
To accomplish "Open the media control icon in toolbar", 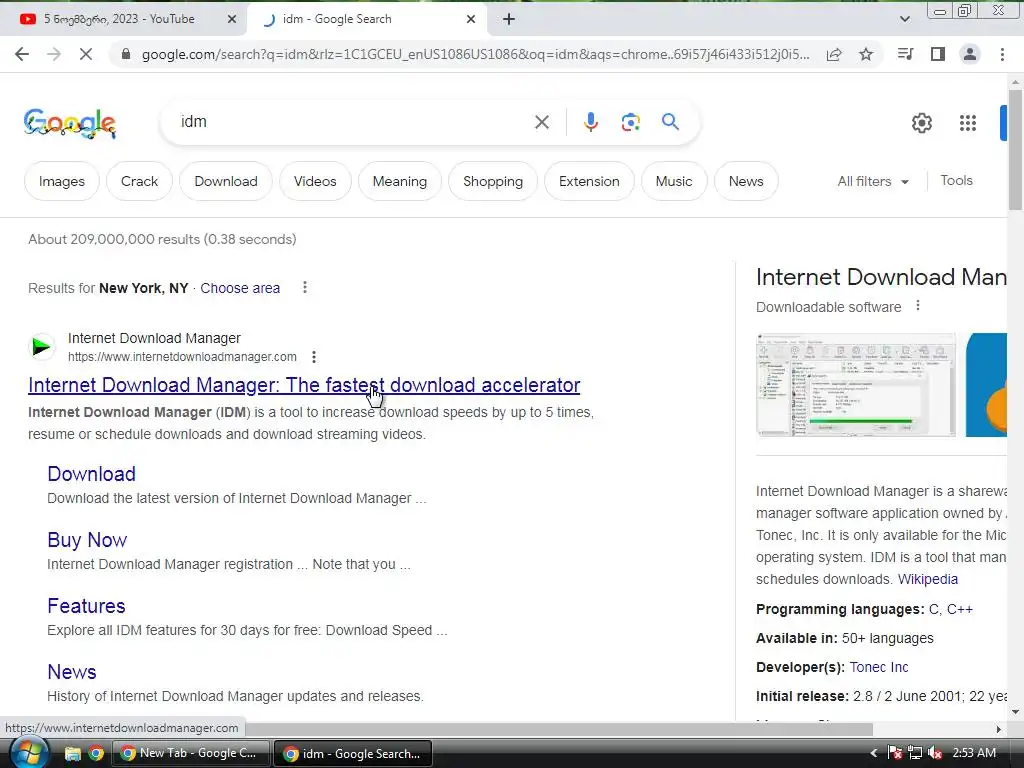I will click(905, 54).
